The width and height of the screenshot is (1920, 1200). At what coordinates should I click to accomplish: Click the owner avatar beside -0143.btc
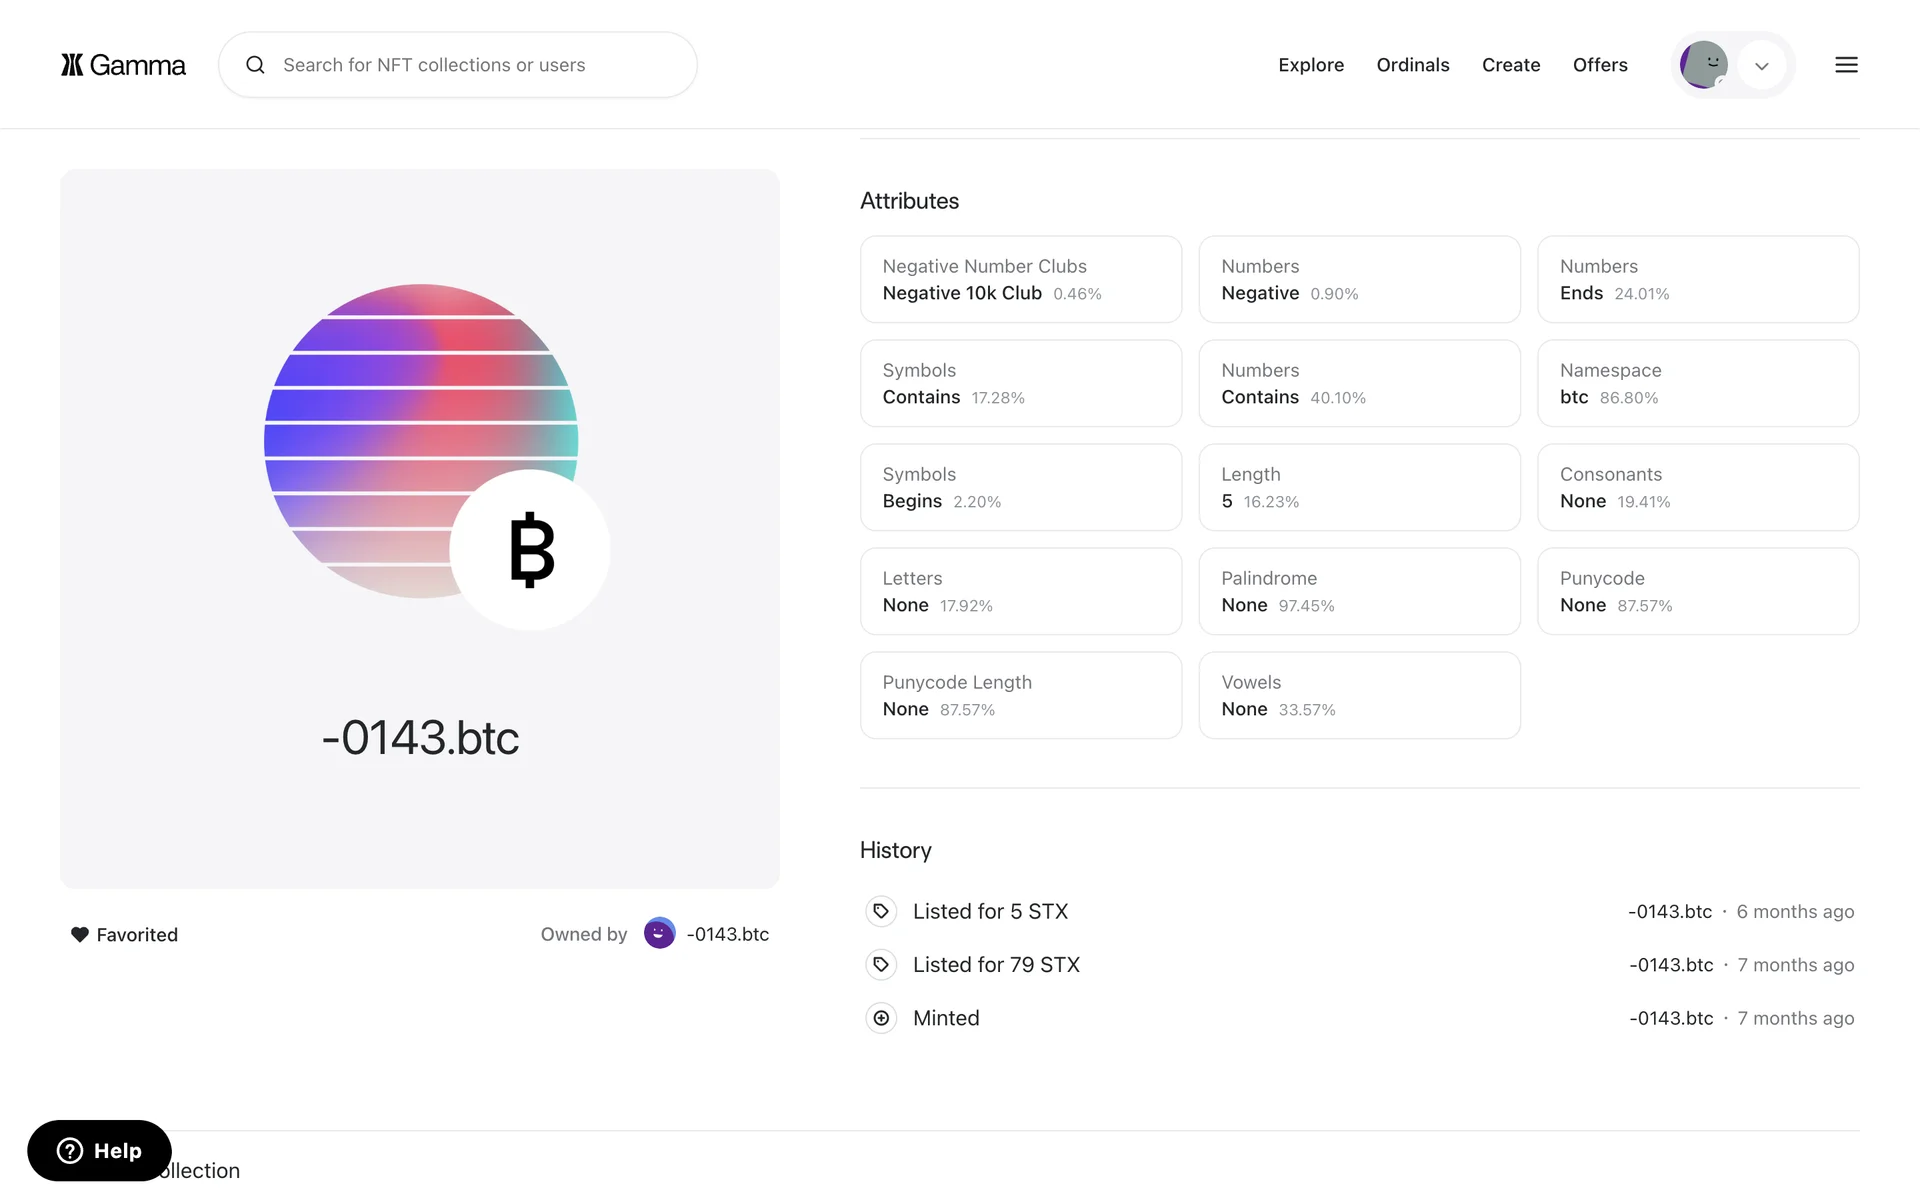(659, 934)
